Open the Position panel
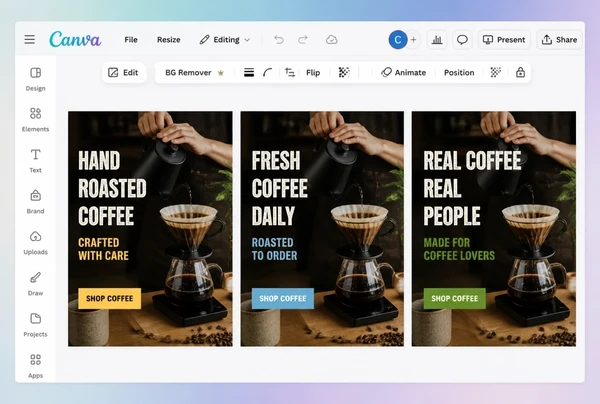Screen dimensions: 600x404 459,73
